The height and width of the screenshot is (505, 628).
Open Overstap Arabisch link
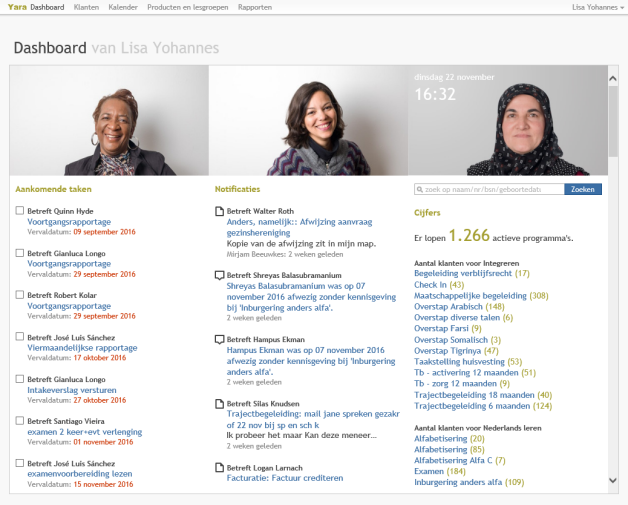448,307
